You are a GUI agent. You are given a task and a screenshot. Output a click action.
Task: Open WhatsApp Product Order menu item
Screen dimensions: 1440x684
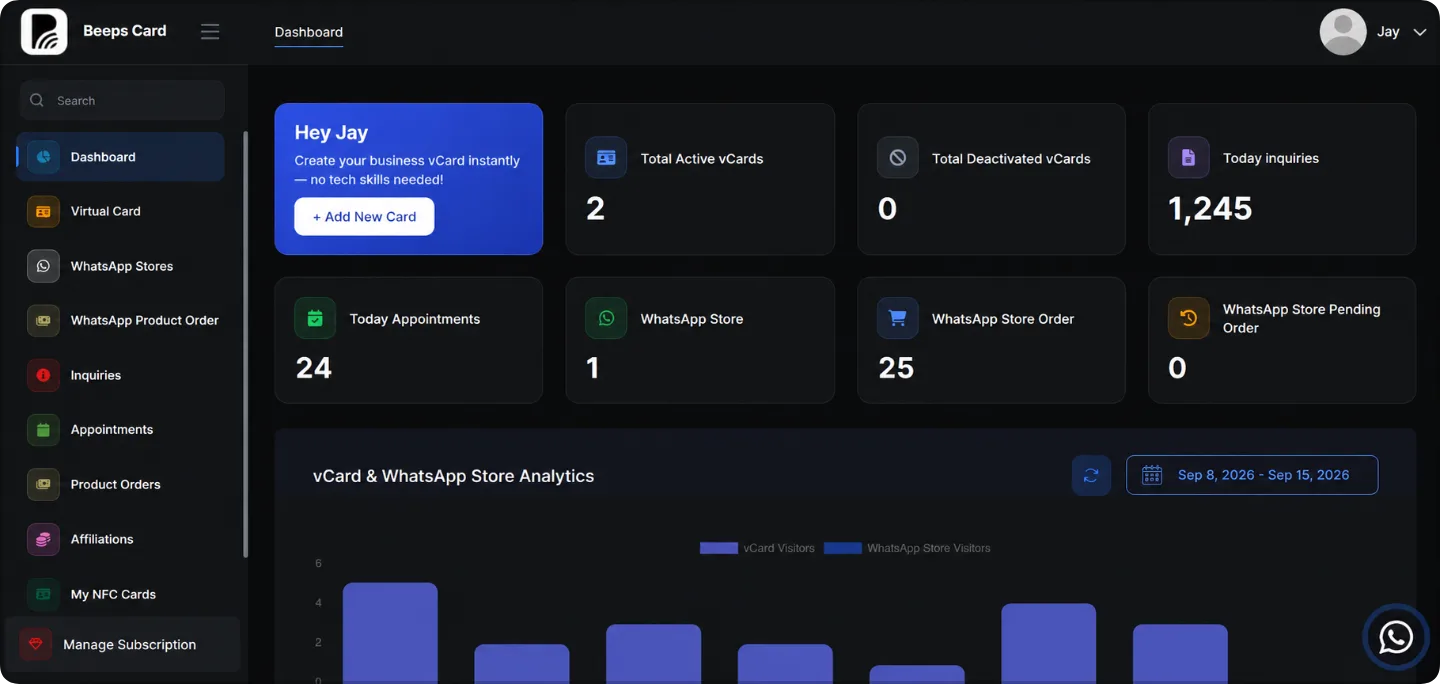pos(120,320)
